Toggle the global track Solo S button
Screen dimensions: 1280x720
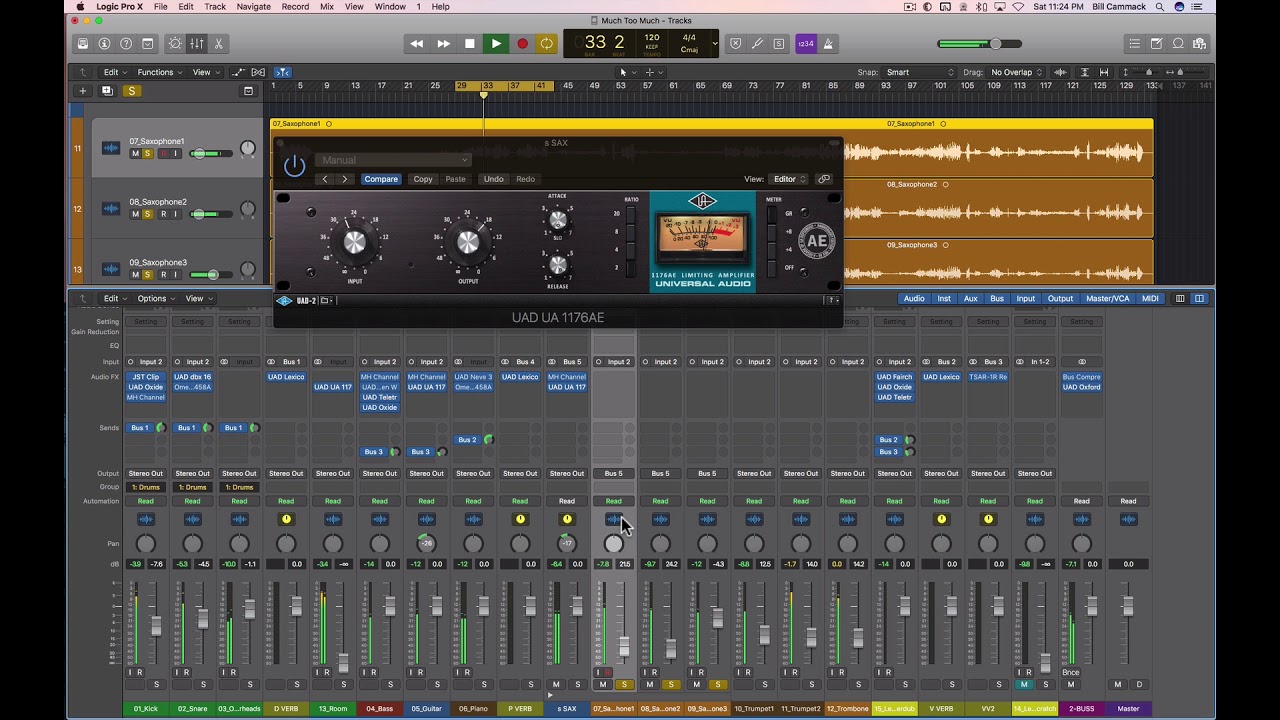(x=131, y=91)
